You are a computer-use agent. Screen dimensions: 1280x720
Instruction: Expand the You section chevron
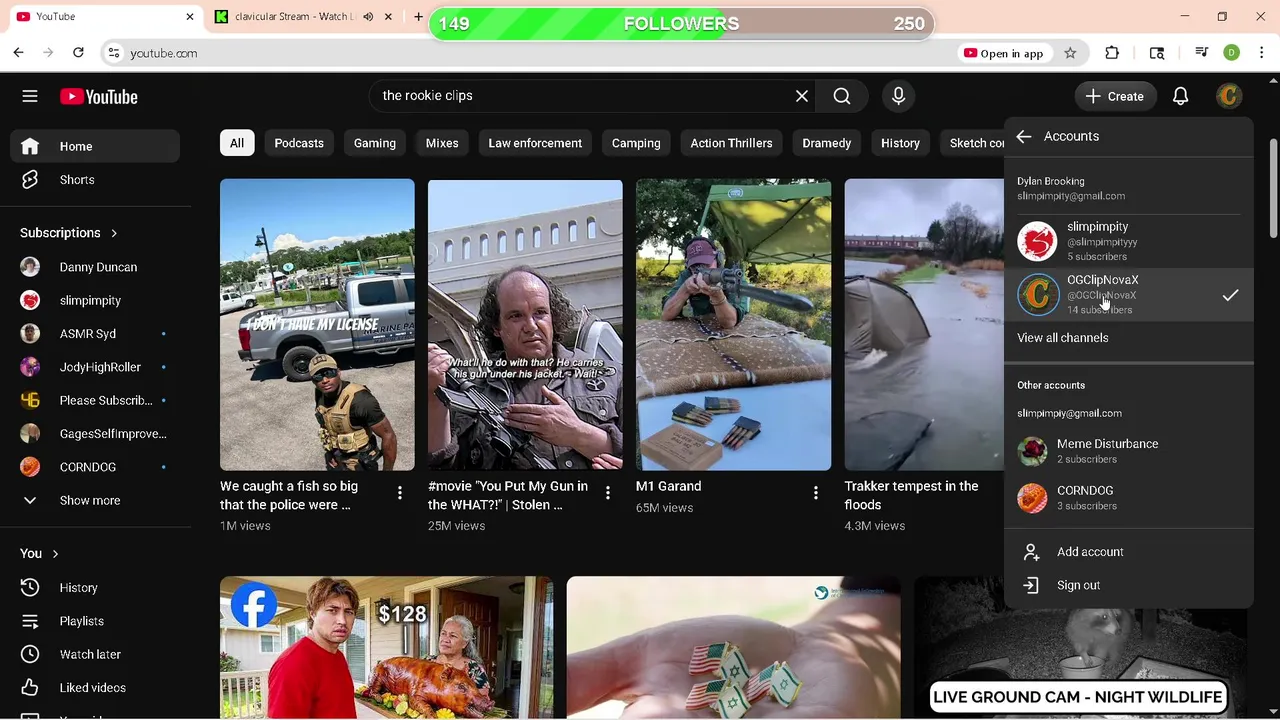[55, 554]
